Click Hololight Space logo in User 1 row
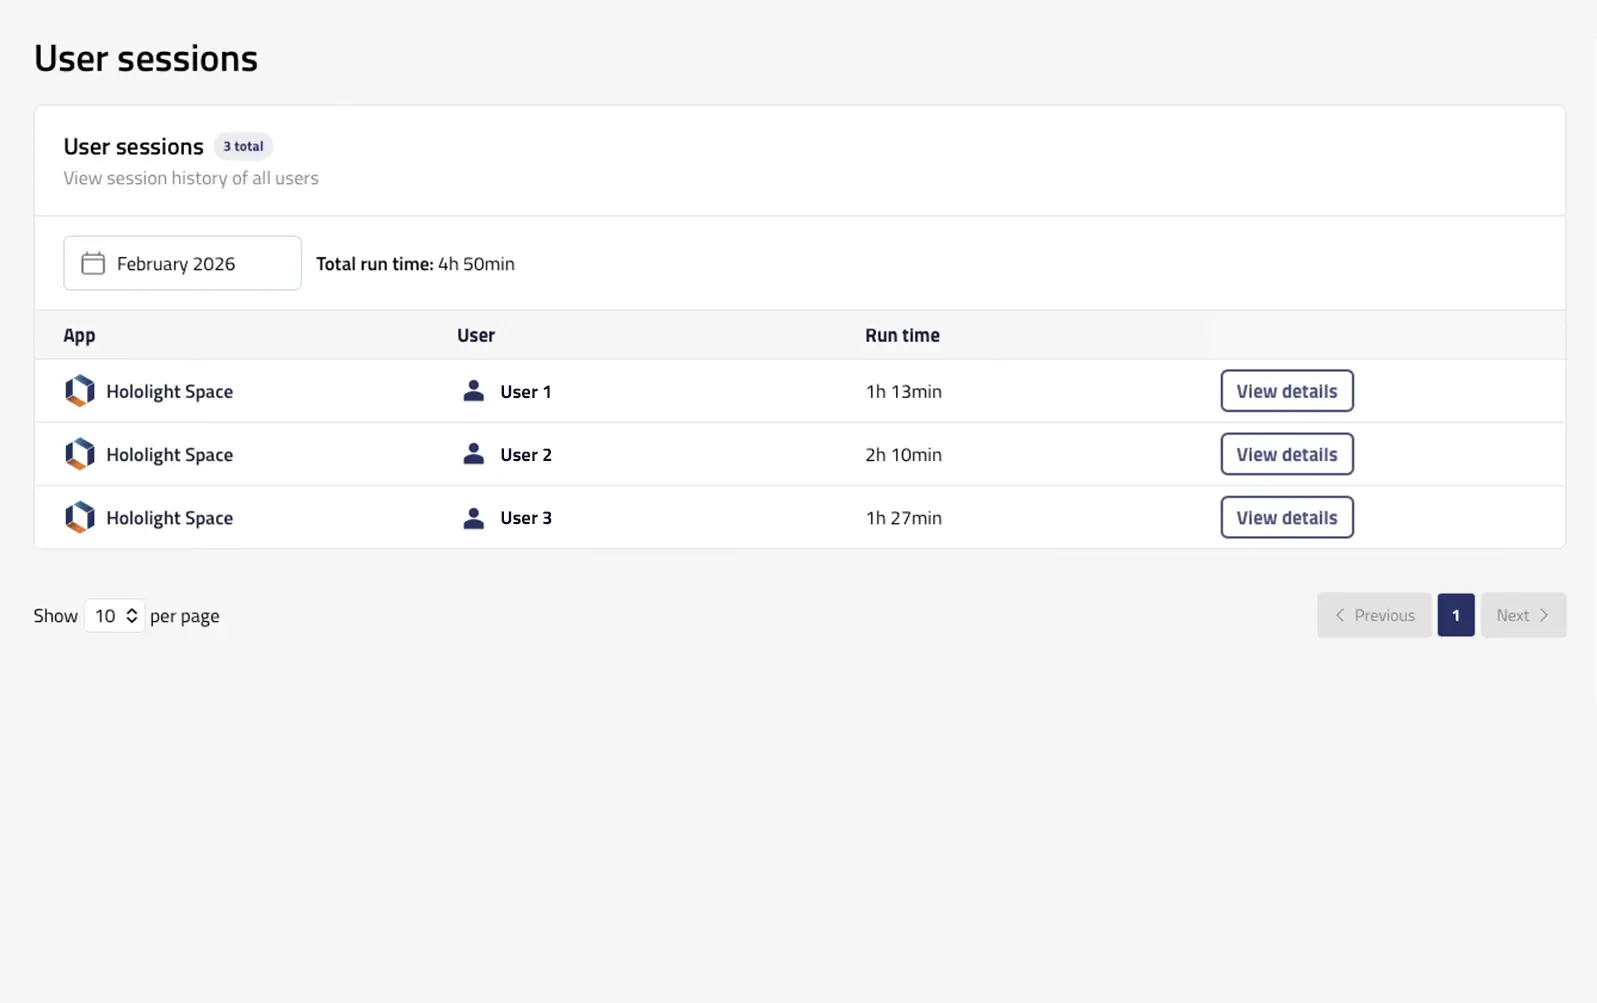Viewport: 1597px width, 1003px height. [x=80, y=391]
